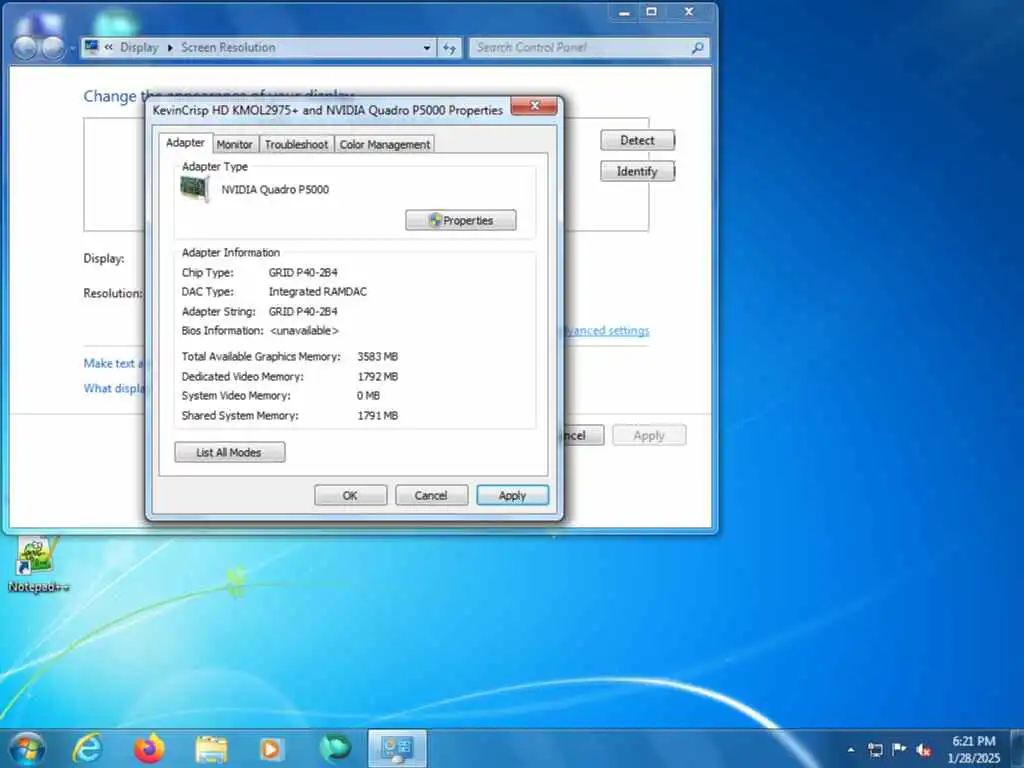This screenshot has width=1024, height=768.
Task: Open Windows Explorer folder icon in taskbar
Action: pos(211,749)
